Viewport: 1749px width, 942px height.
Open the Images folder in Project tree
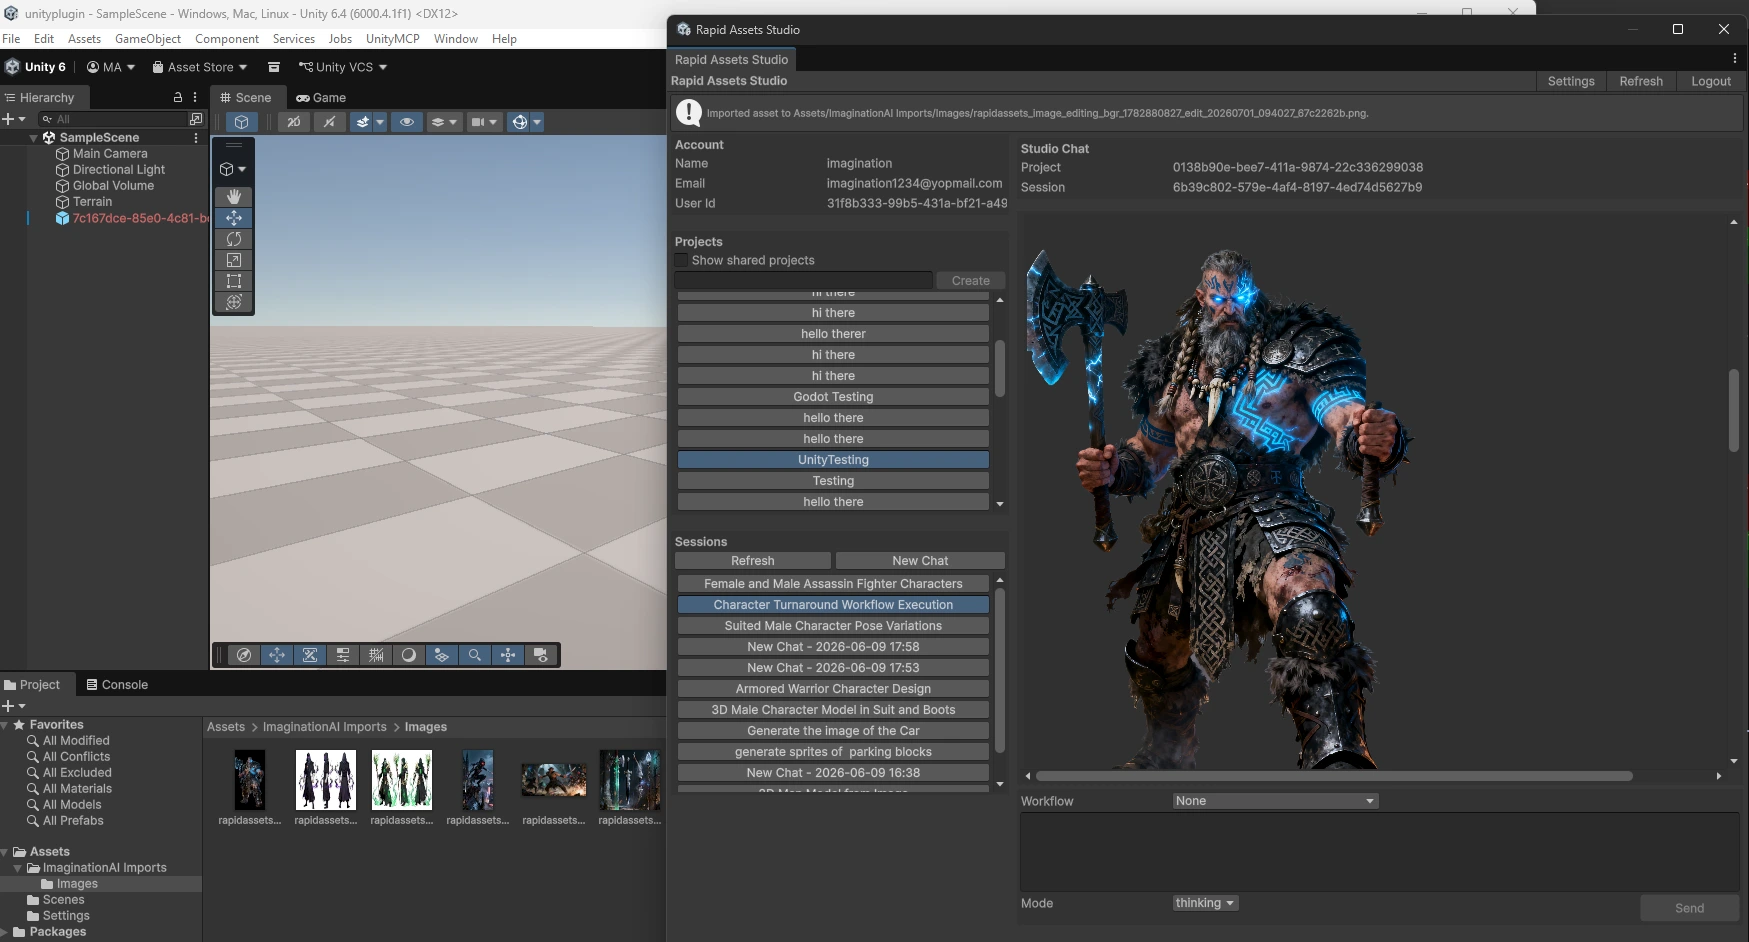[x=77, y=884]
